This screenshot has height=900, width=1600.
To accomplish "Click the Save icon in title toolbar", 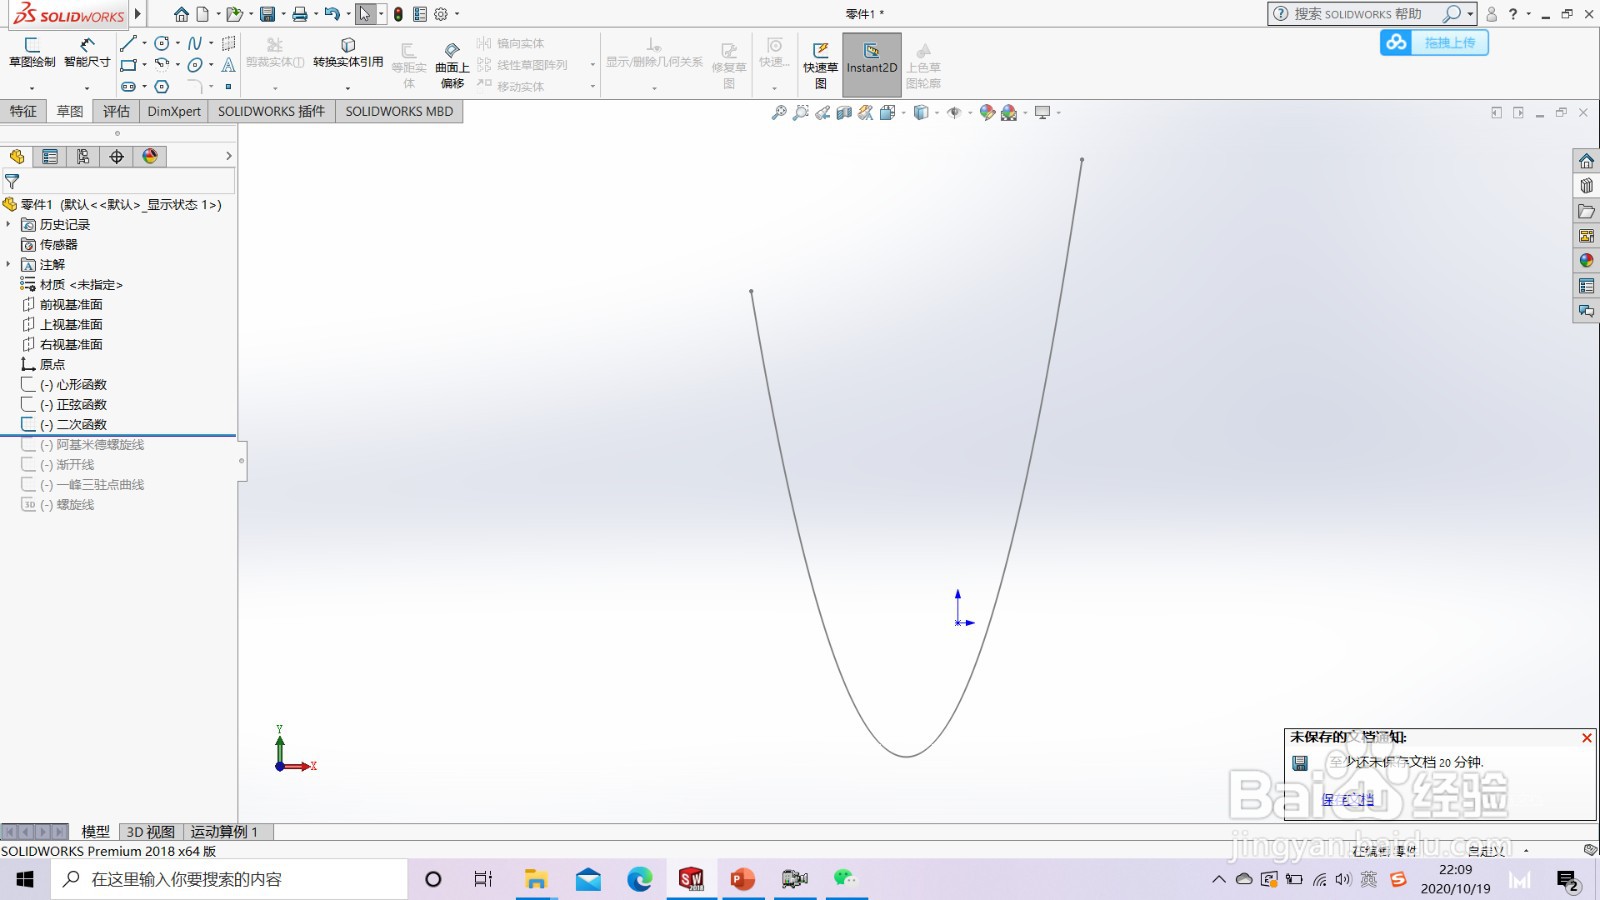I will [x=267, y=14].
